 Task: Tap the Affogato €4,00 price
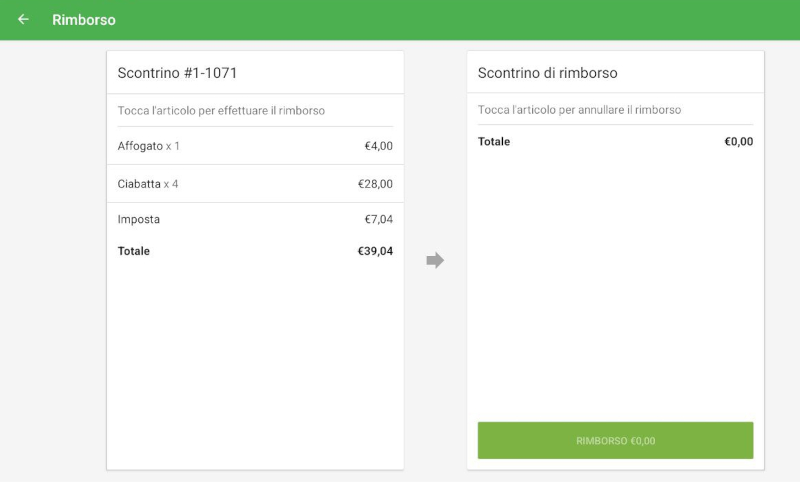pos(378,146)
